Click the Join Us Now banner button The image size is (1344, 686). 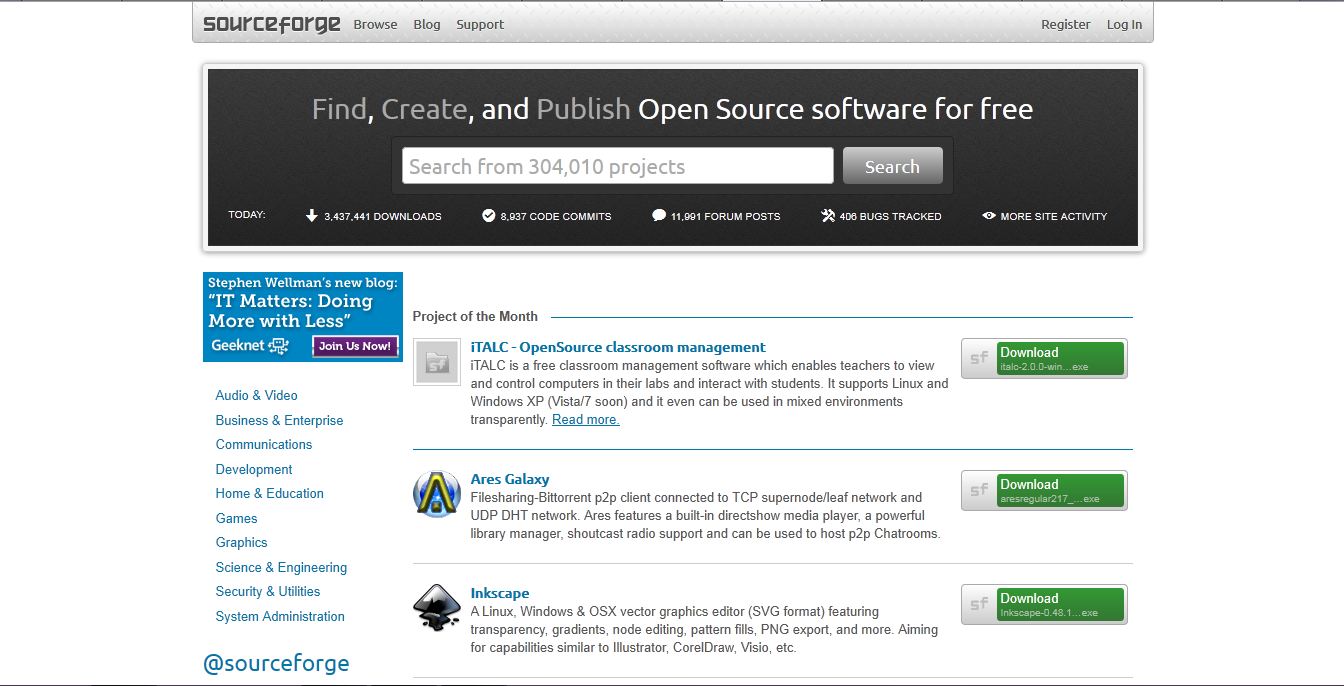pos(355,346)
